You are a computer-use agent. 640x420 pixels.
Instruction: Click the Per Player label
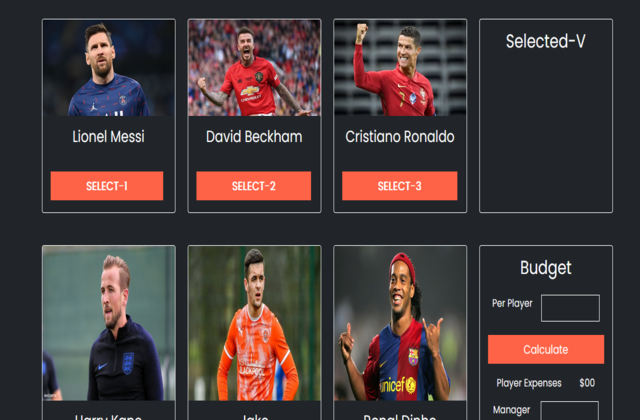[x=512, y=304]
